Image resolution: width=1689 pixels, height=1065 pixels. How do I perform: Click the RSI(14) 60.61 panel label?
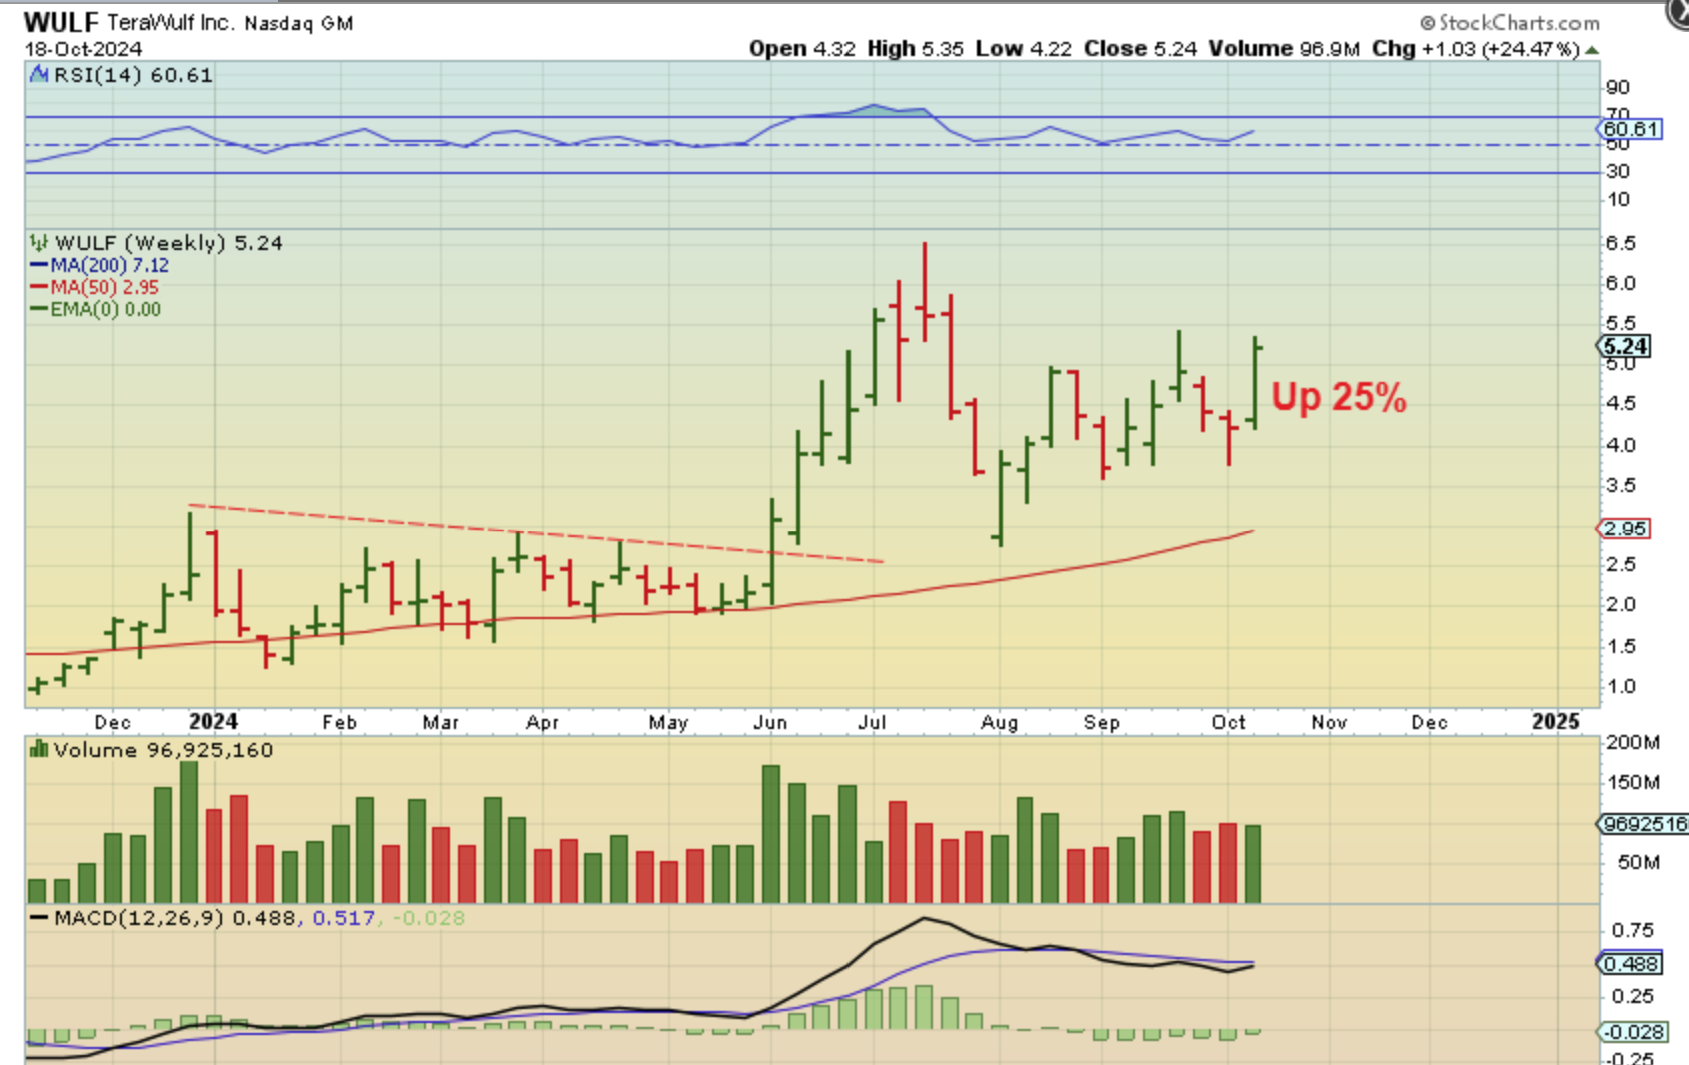click(133, 75)
